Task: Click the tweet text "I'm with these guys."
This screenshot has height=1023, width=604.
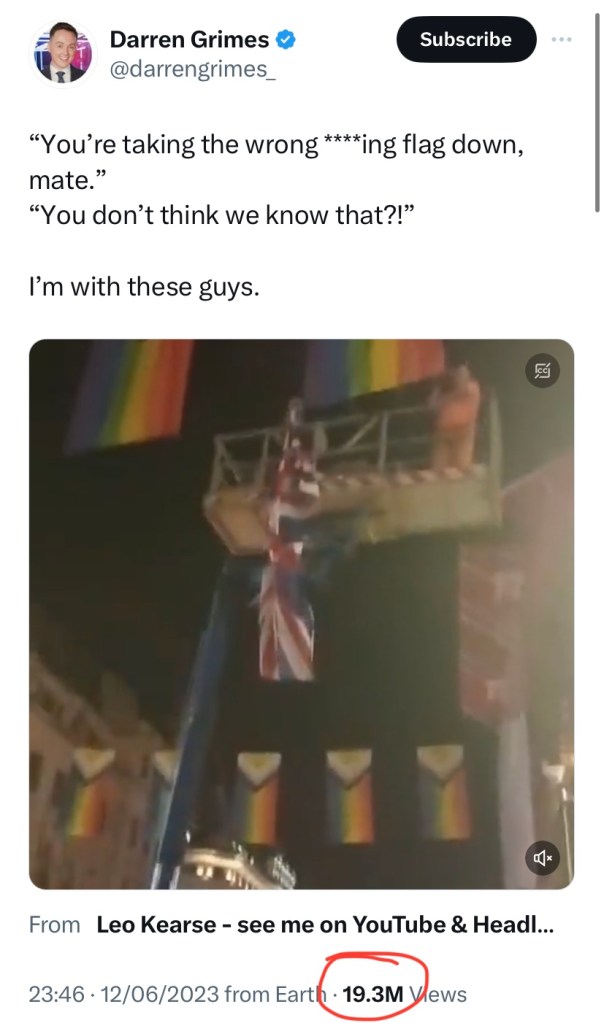Action: tap(144, 286)
